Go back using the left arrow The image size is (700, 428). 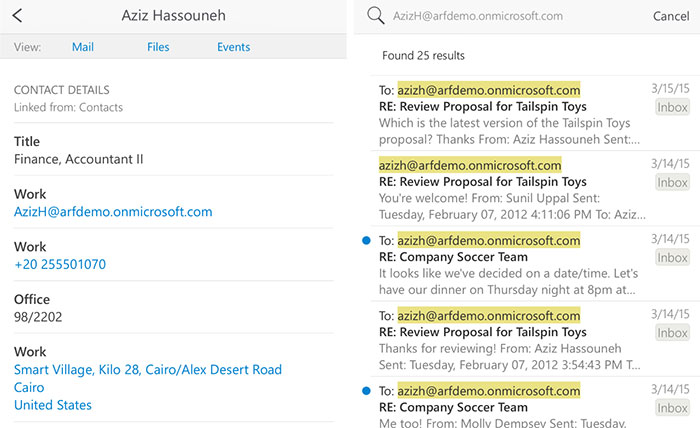point(17,16)
